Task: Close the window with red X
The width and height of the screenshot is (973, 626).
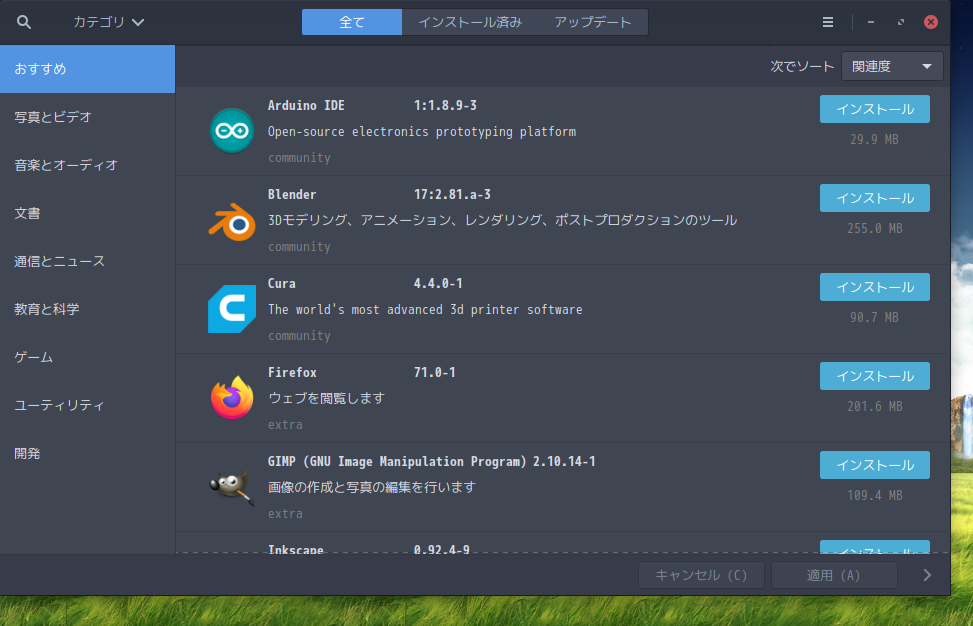Action: [931, 22]
